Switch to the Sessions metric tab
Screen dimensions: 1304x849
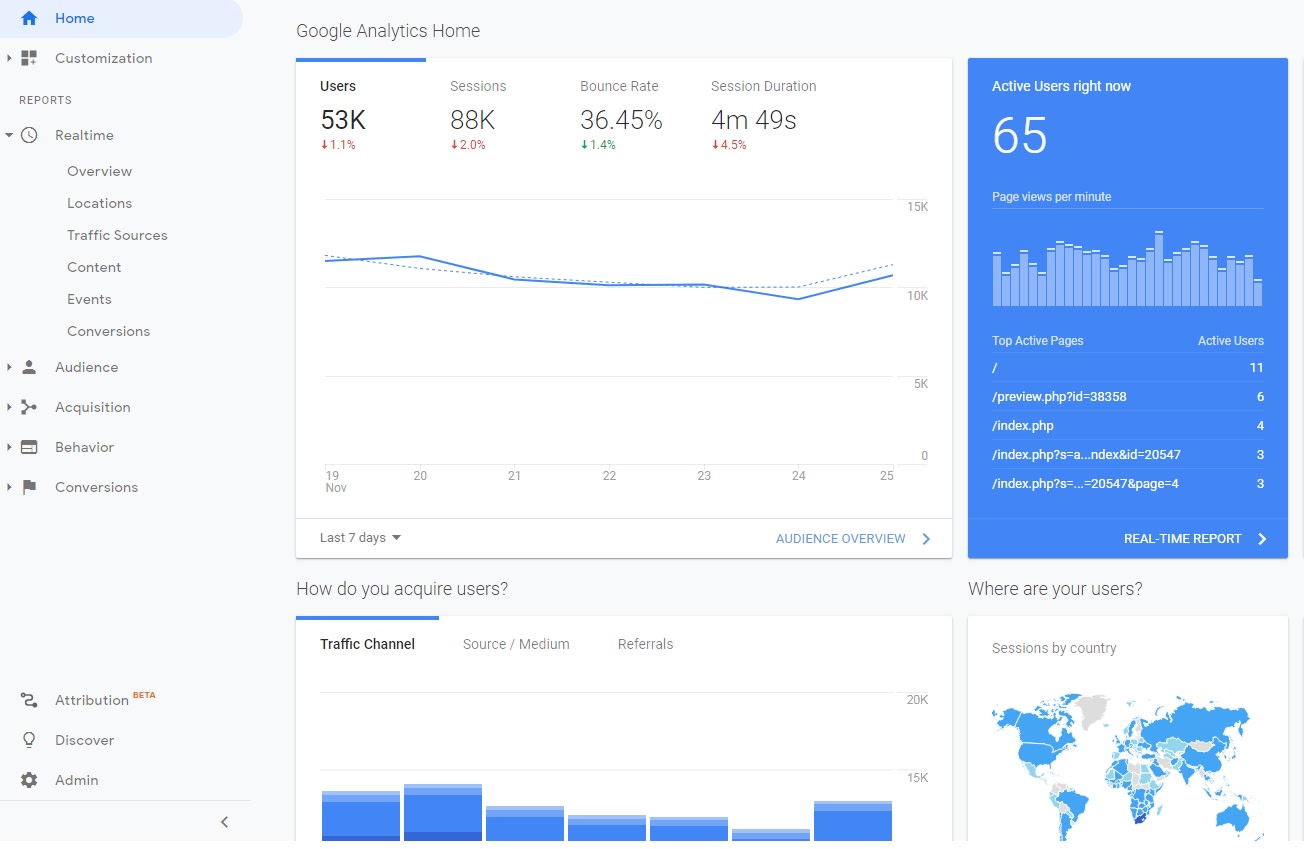pos(478,86)
